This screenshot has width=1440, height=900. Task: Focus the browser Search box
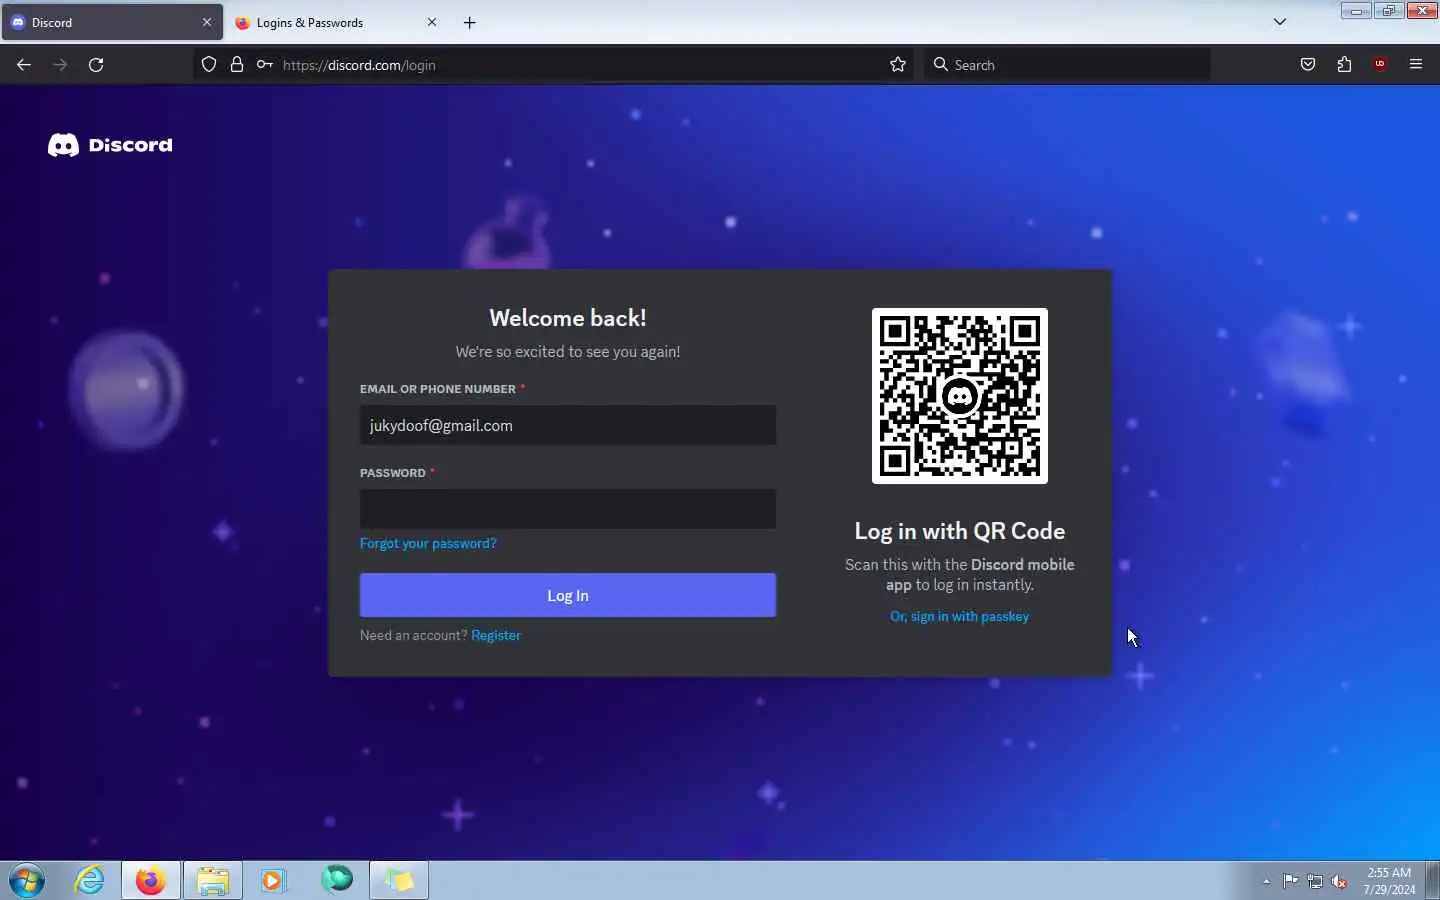point(1065,65)
